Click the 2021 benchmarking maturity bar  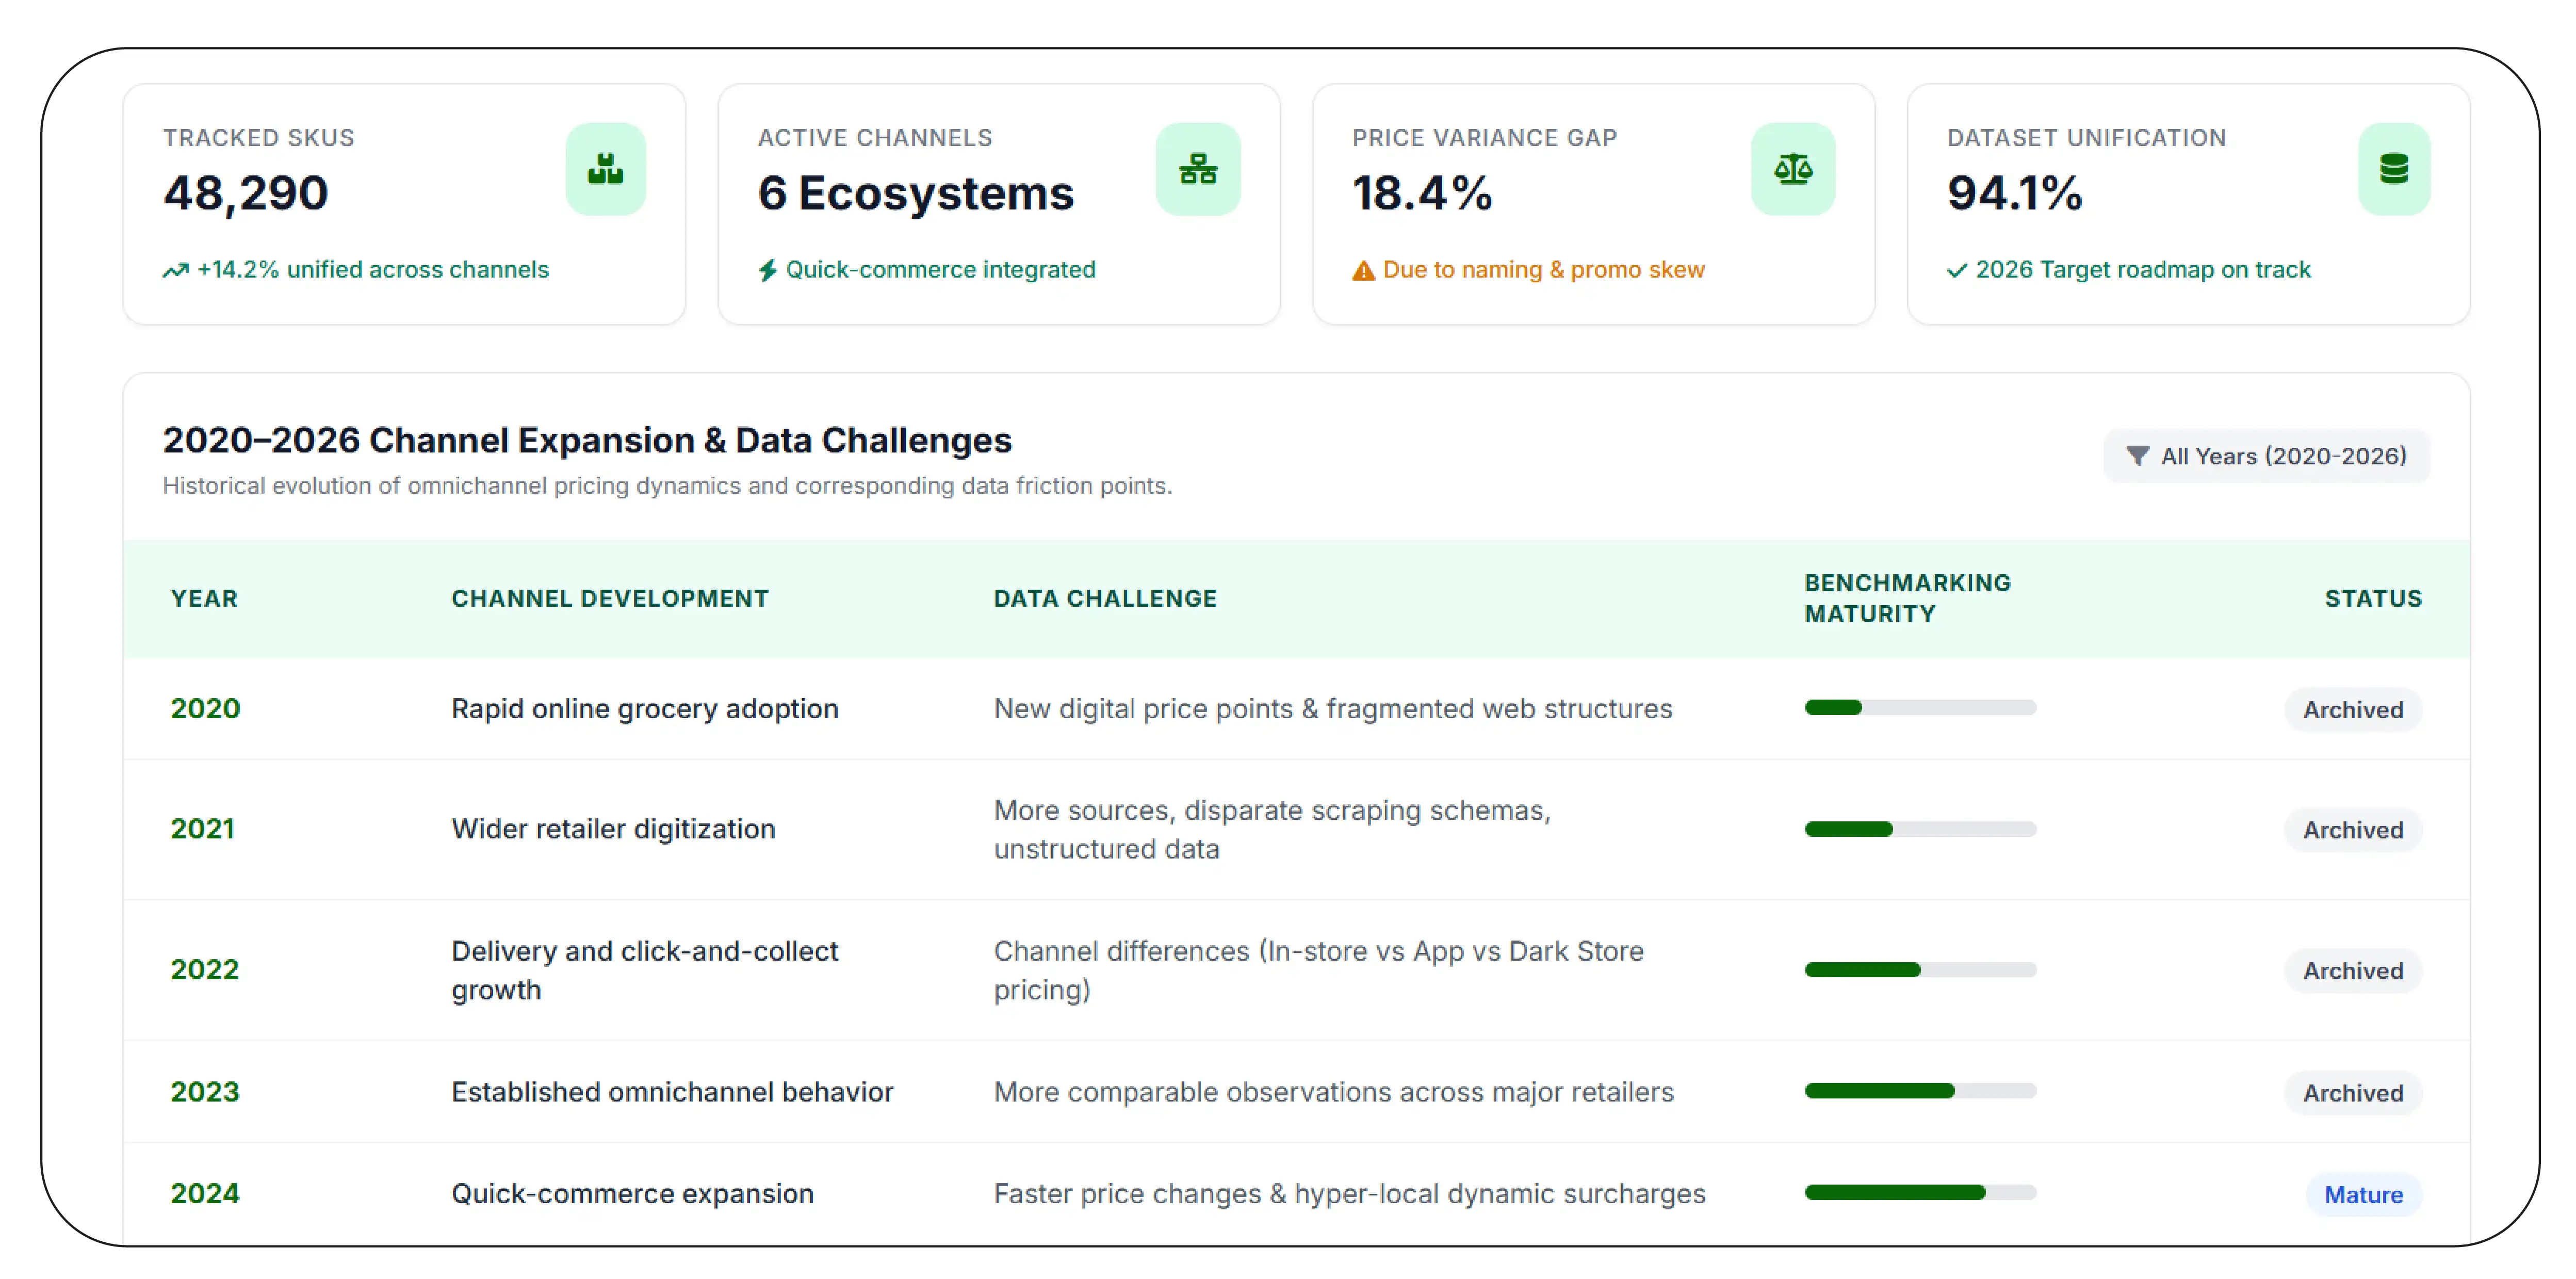coord(1920,829)
